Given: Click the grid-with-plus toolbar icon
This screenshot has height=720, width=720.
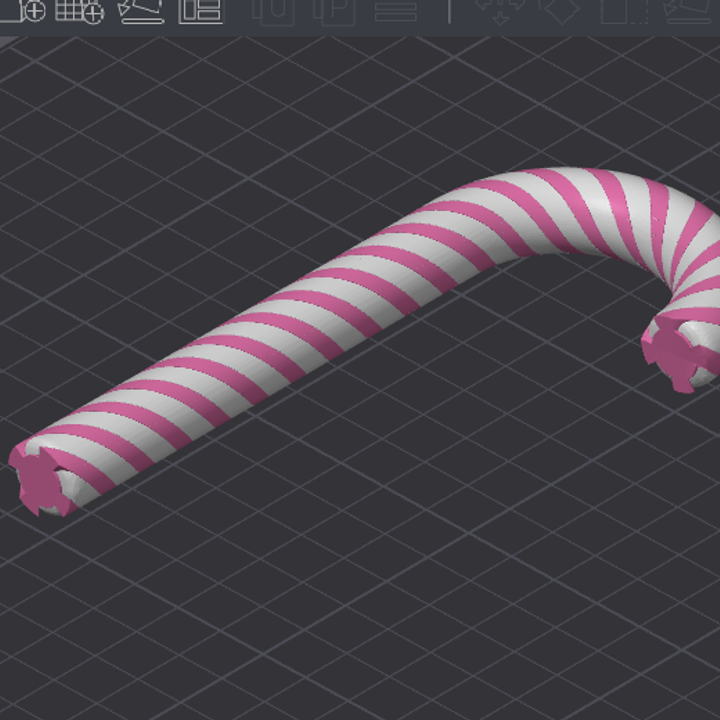Looking at the screenshot, I should pos(80,9).
